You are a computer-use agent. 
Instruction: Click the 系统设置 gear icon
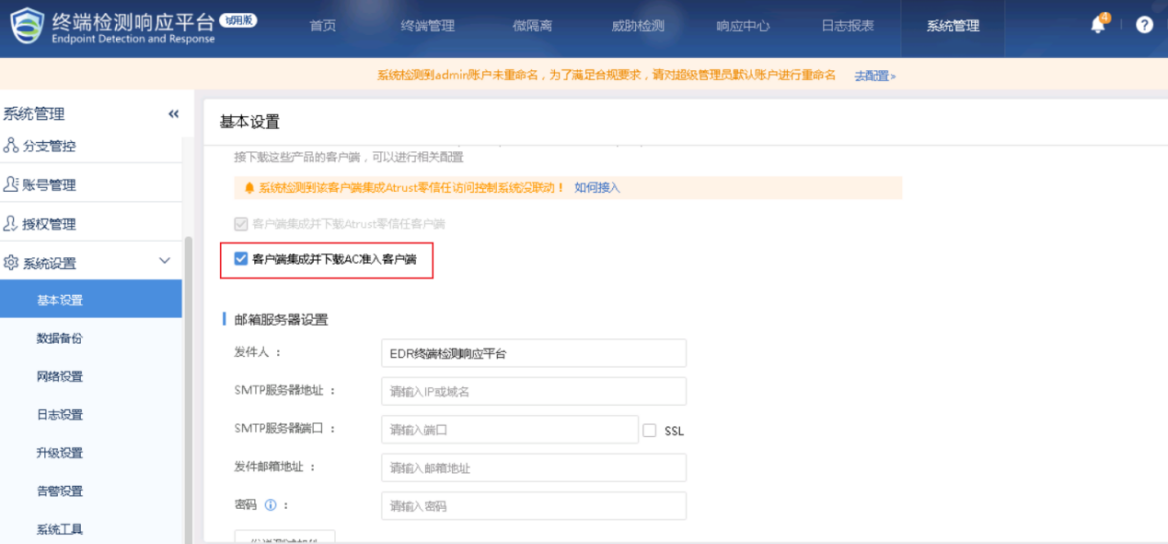tap(11, 263)
